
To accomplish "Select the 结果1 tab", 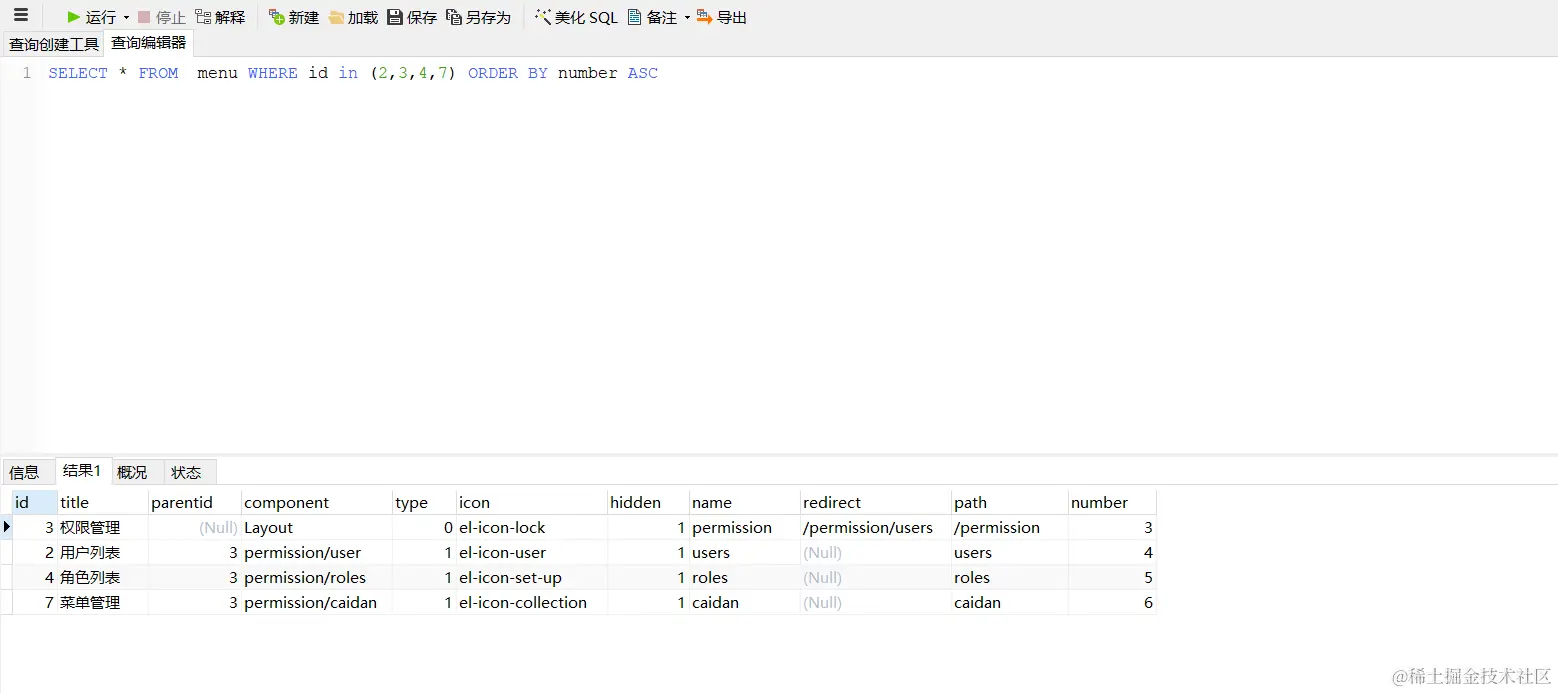I will (83, 471).
